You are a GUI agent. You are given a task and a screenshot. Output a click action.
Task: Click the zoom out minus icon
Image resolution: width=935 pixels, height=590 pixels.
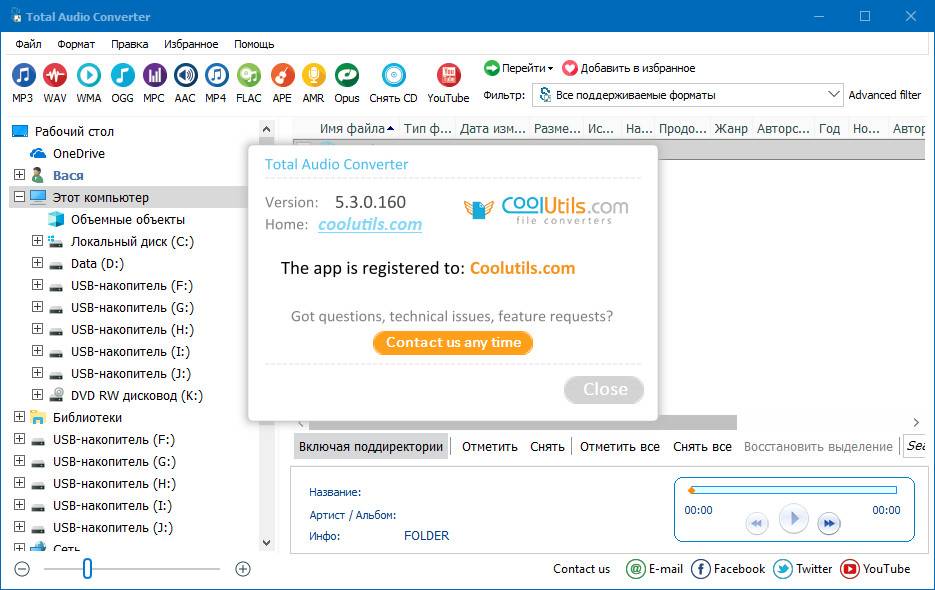coord(22,569)
